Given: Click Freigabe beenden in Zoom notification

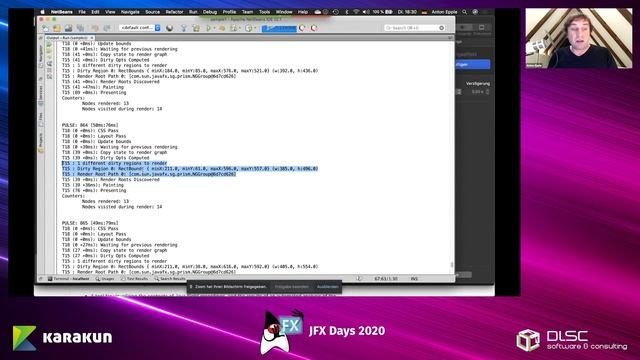Looking at the screenshot, I should click(x=291, y=287).
